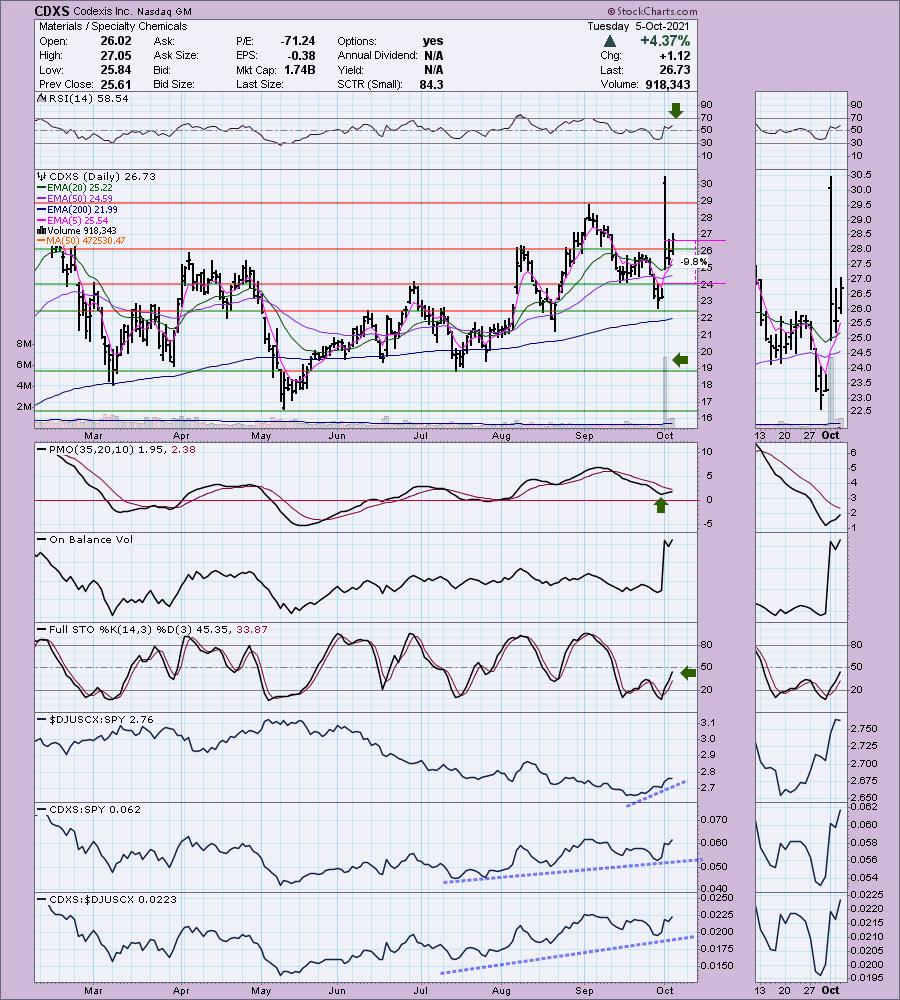This screenshot has height=1000, width=900.
Task: Click 'Jun' on the price chart axis
Action: coord(337,436)
